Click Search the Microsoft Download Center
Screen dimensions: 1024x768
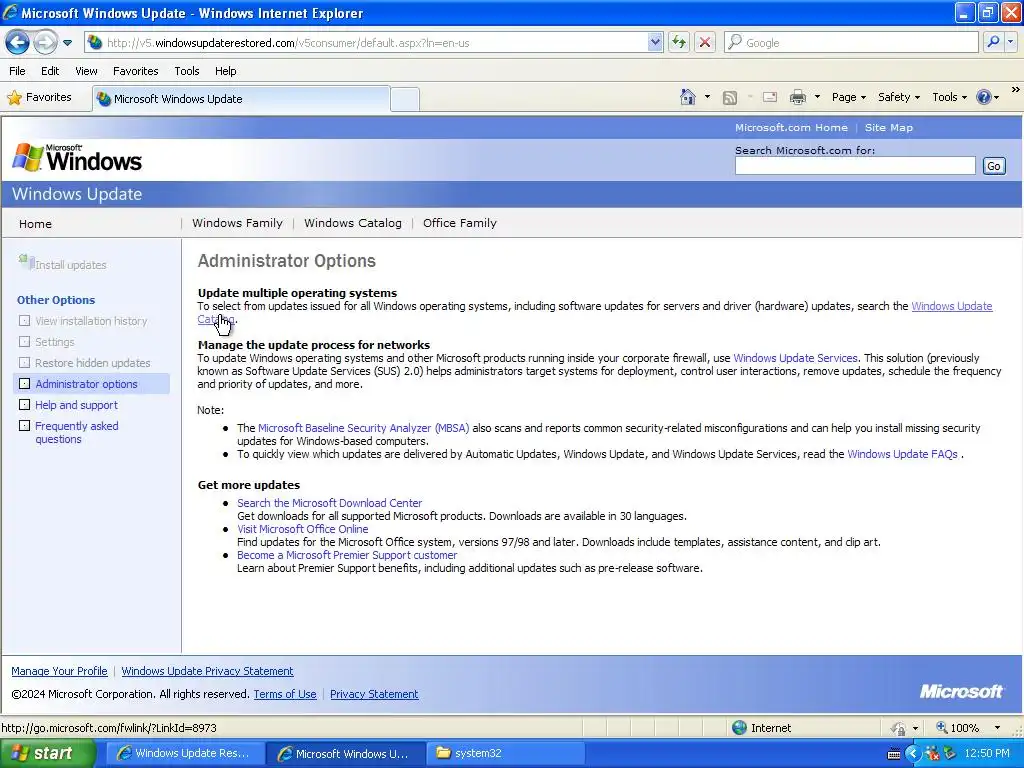tap(329, 504)
